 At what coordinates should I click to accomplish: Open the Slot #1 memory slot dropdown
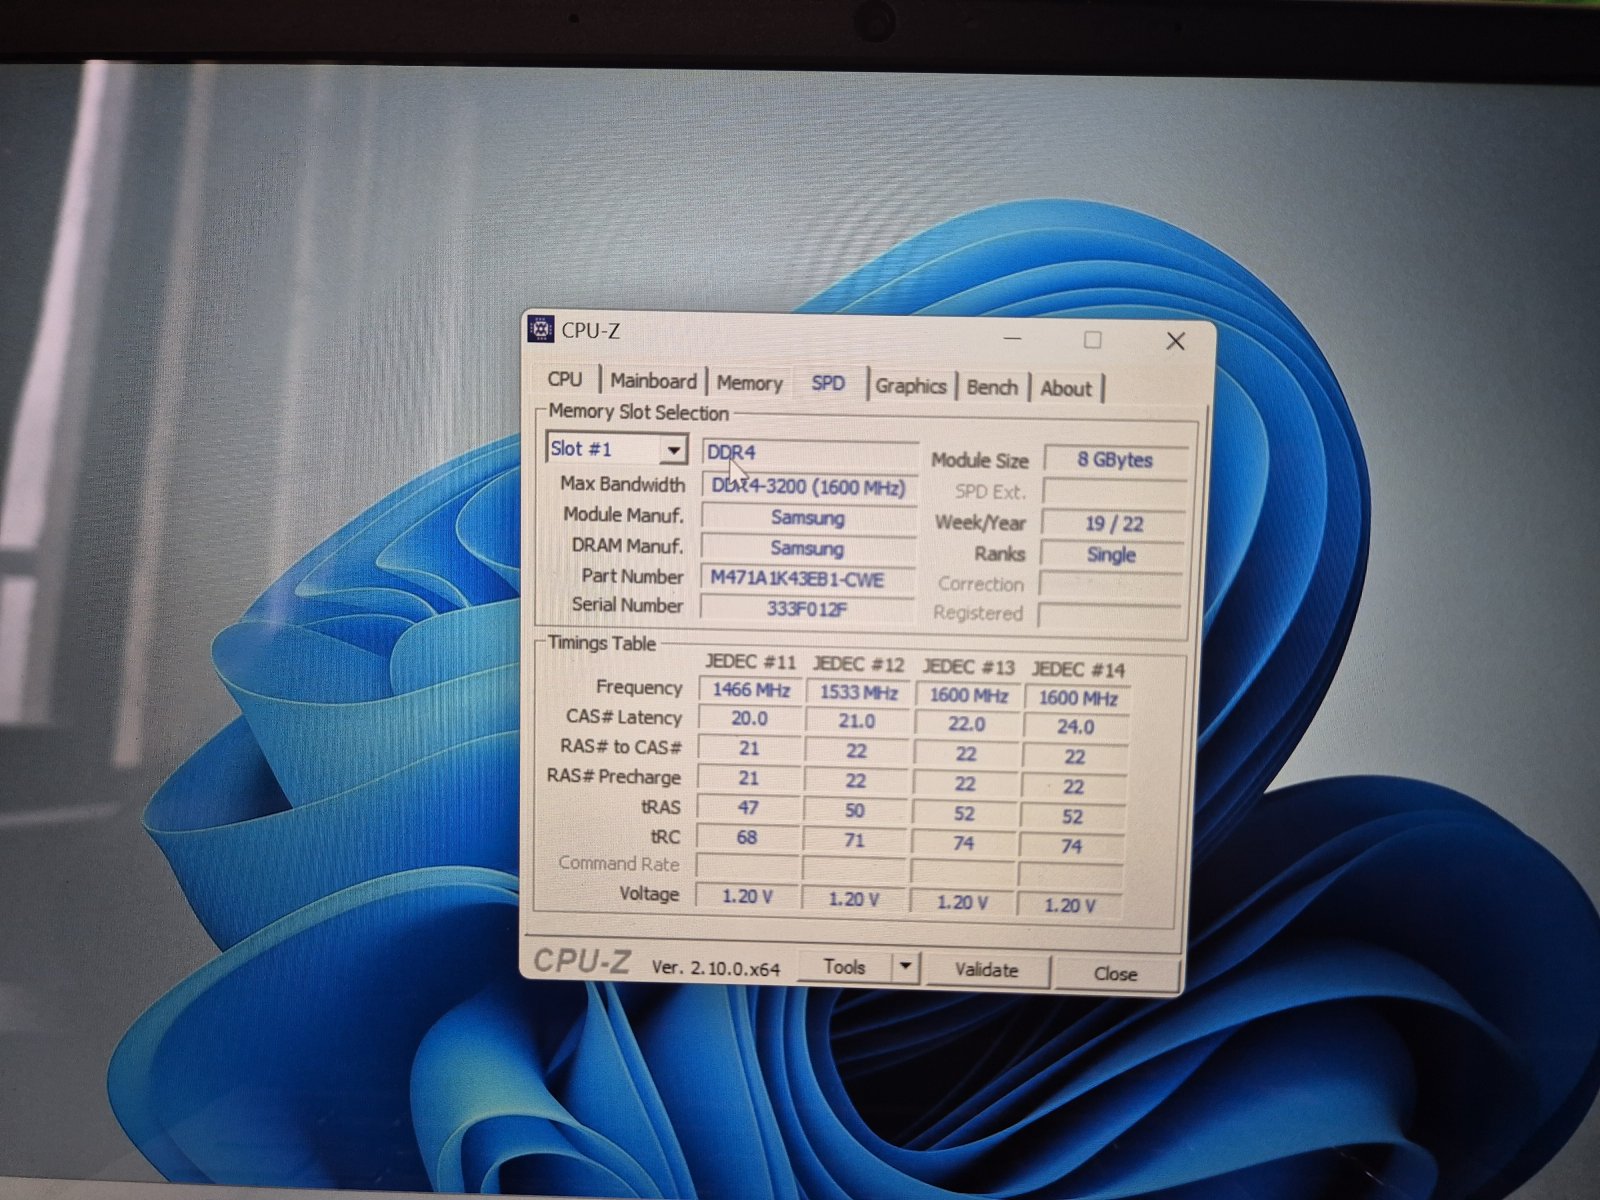tap(673, 450)
